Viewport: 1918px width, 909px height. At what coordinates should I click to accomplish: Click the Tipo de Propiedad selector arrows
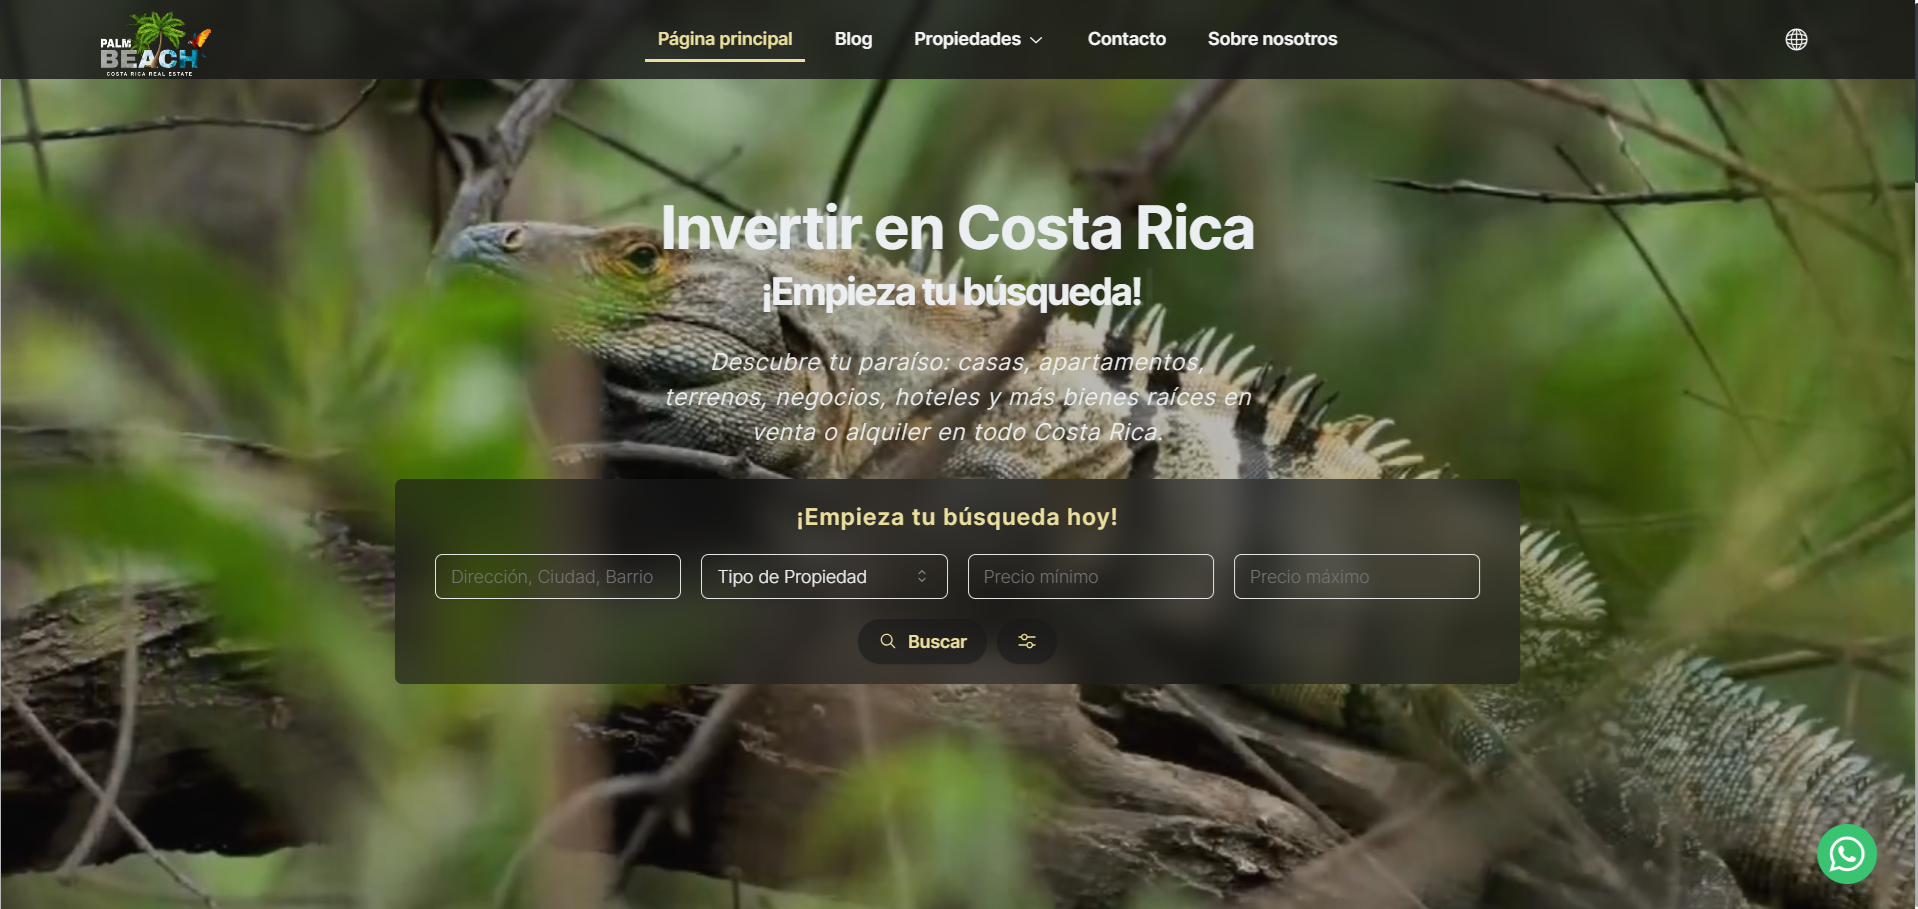point(922,577)
